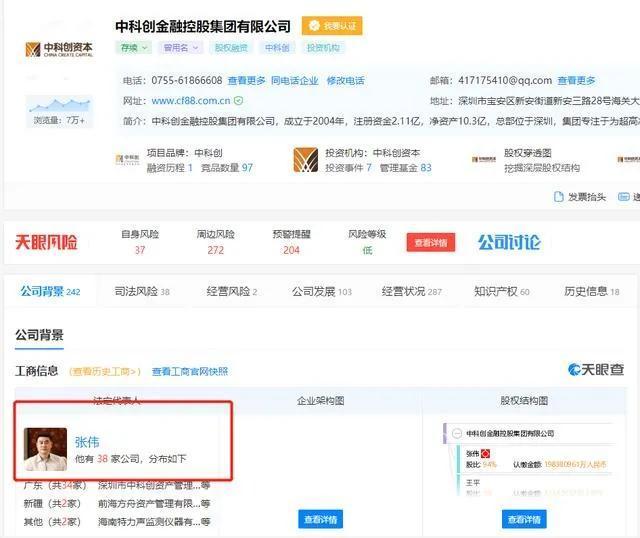Select the 投资机构 tag
640x538 pixels.
point(323,48)
